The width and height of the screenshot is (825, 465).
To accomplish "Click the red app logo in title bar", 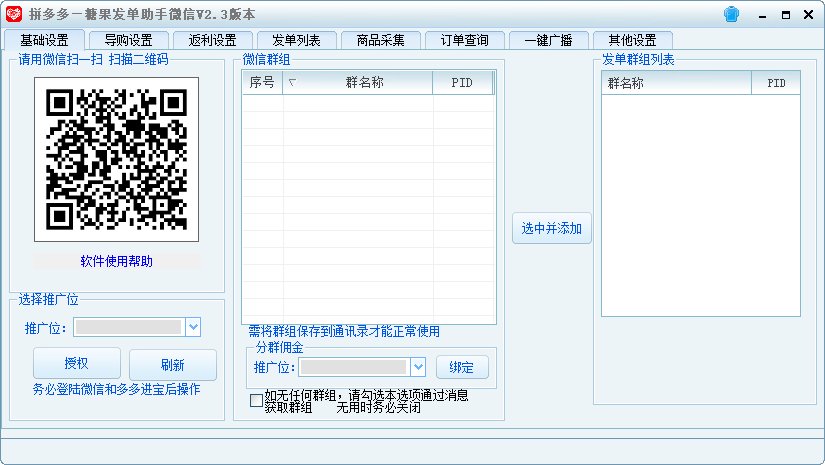I will coord(14,14).
